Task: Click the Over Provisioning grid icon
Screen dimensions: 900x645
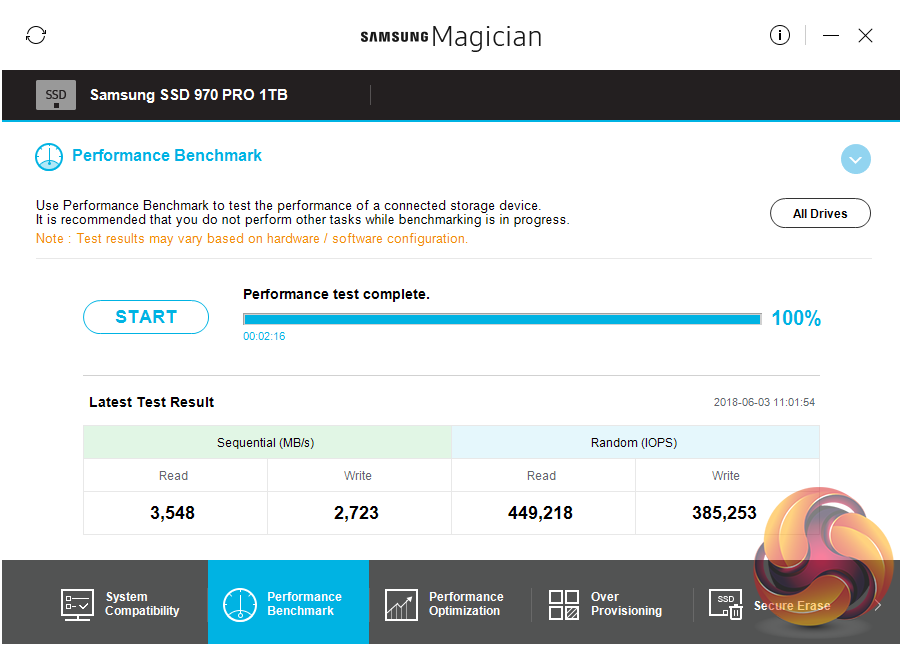Action: coord(564,604)
